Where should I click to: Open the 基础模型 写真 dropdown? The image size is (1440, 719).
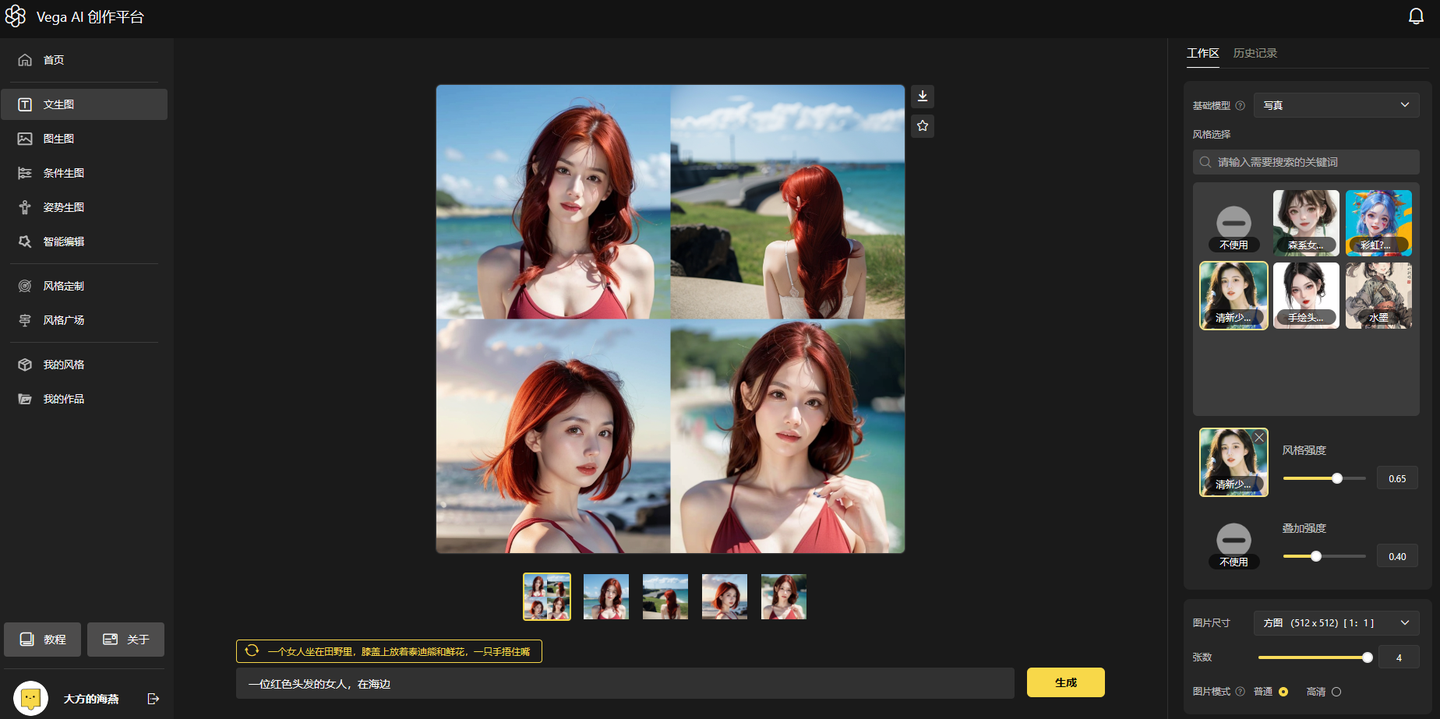(x=1336, y=105)
